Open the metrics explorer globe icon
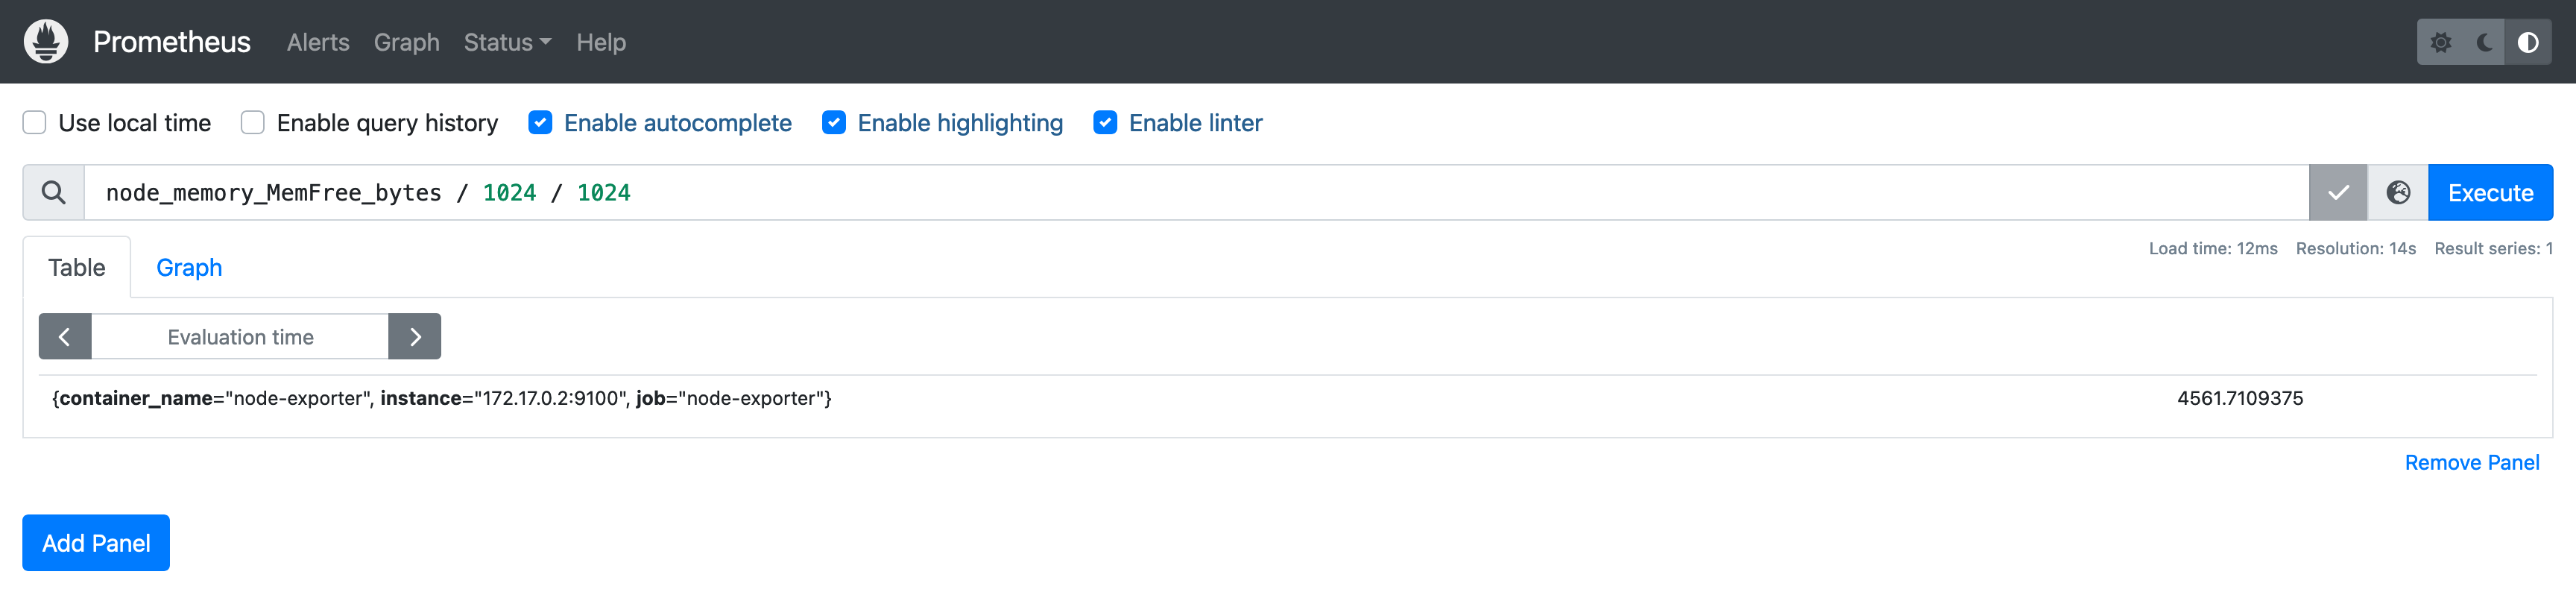The width and height of the screenshot is (2576, 595). (2397, 193)
